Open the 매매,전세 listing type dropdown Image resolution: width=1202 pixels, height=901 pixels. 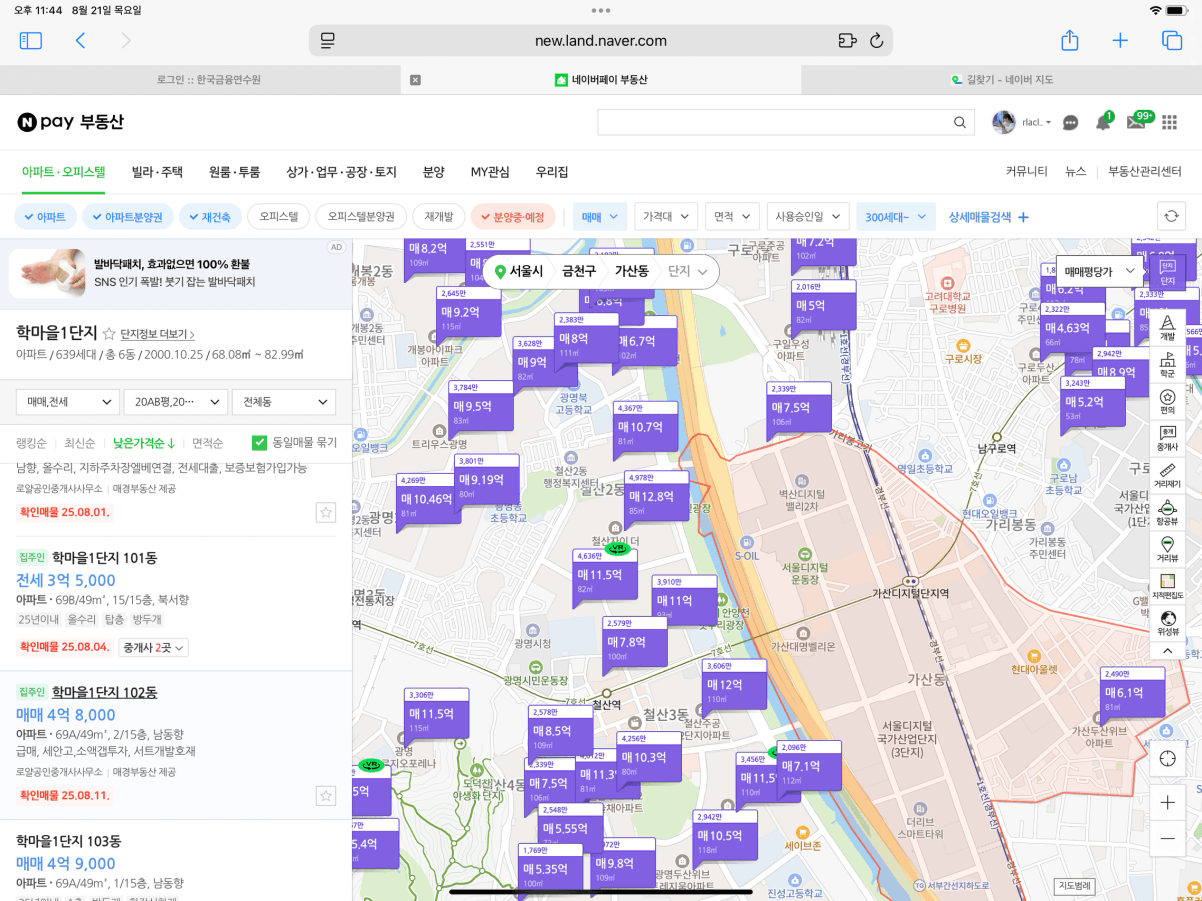tap(67, 402)
